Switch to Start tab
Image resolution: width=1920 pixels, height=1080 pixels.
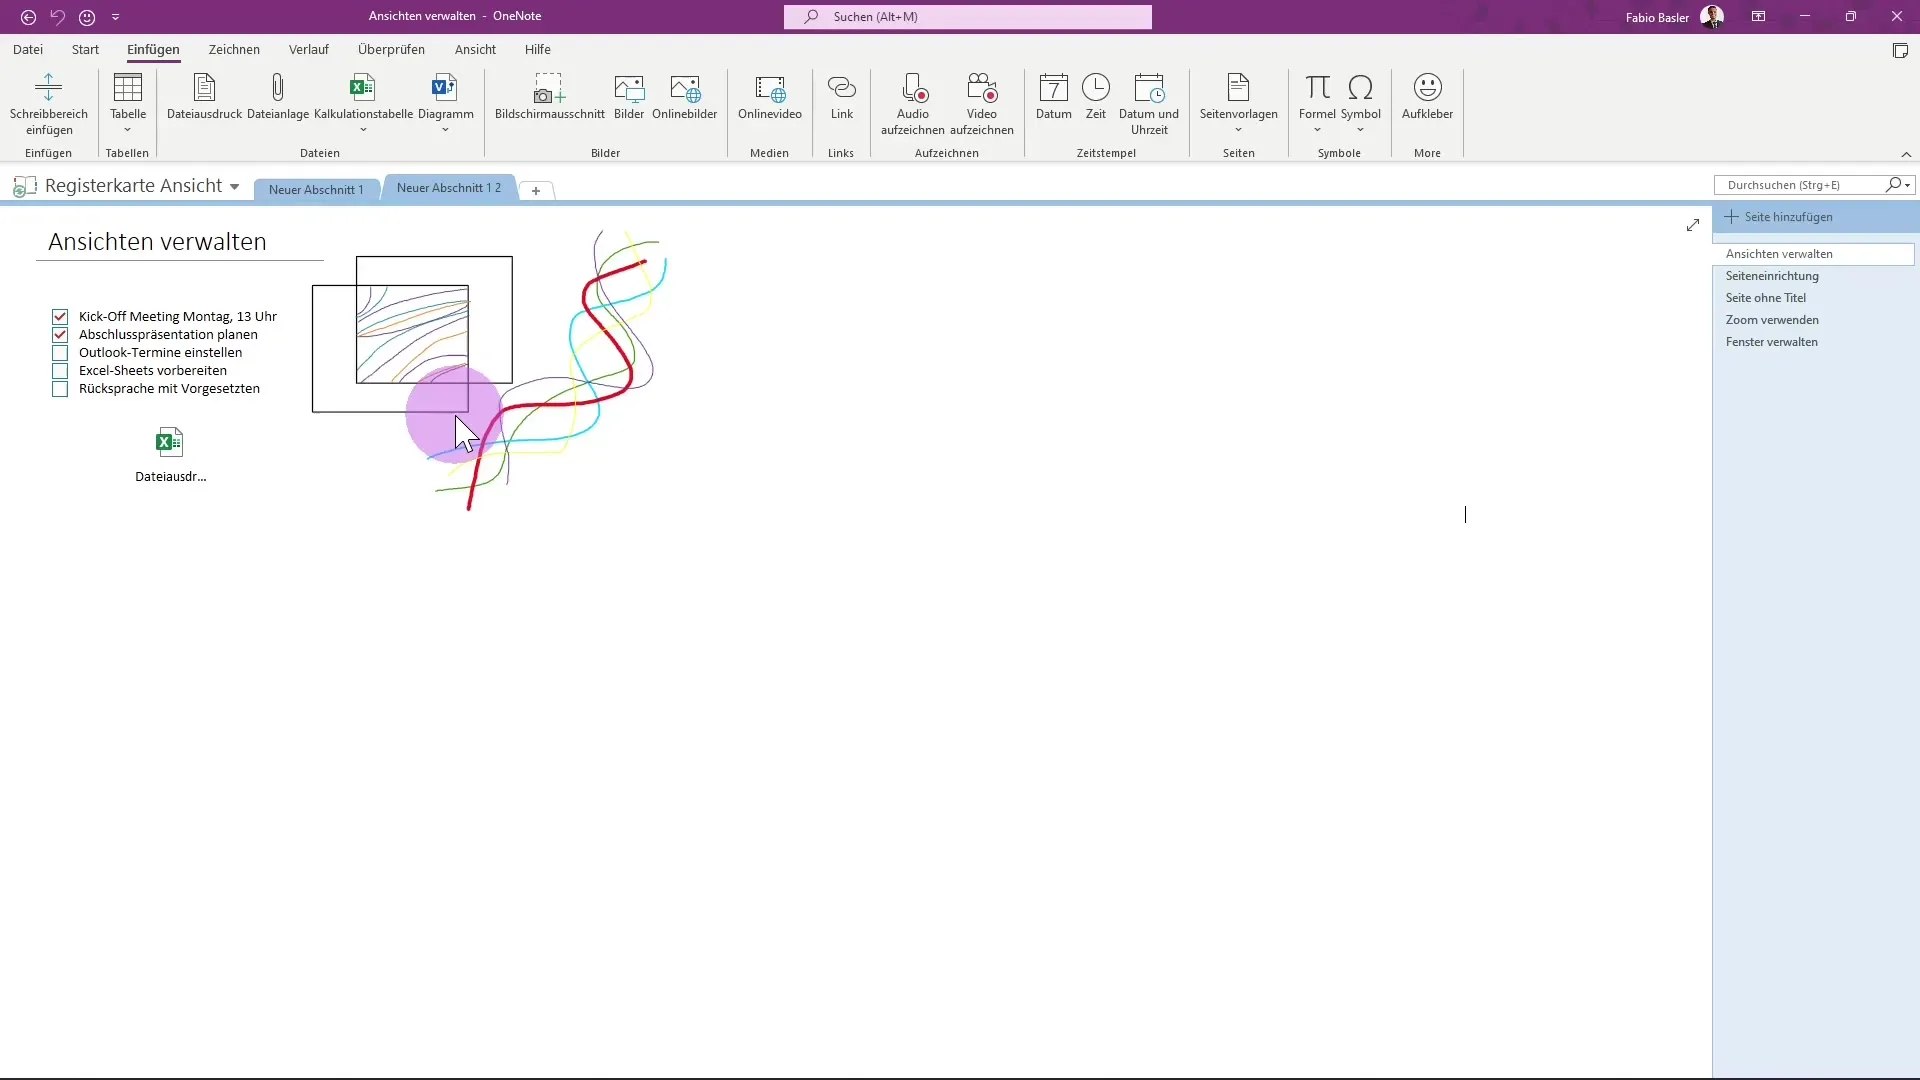click(x=85, y=49)
